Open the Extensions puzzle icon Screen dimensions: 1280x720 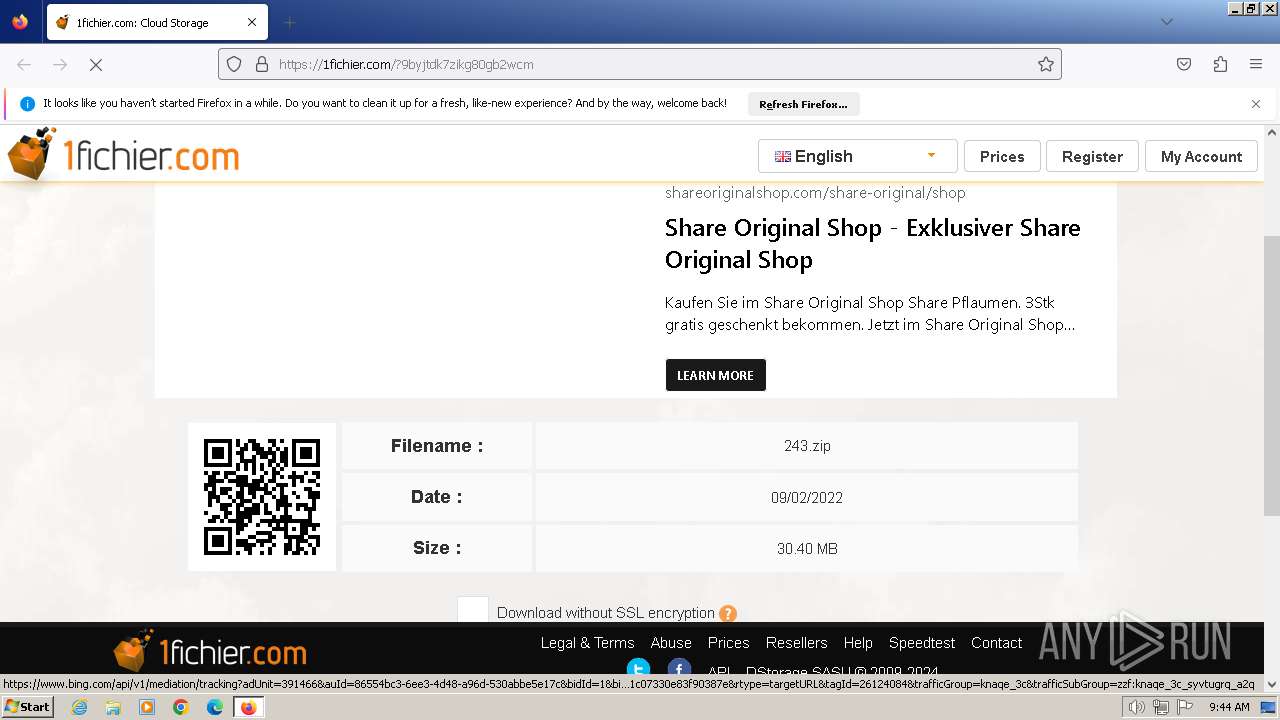point(1220,64)
